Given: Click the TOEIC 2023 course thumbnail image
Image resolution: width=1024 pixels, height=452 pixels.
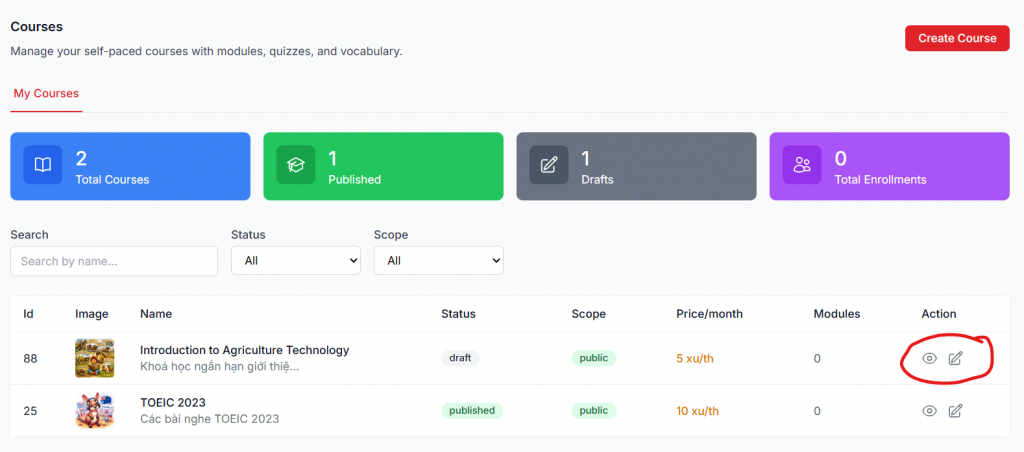Looking at the screenshot, I should (94, 410).
